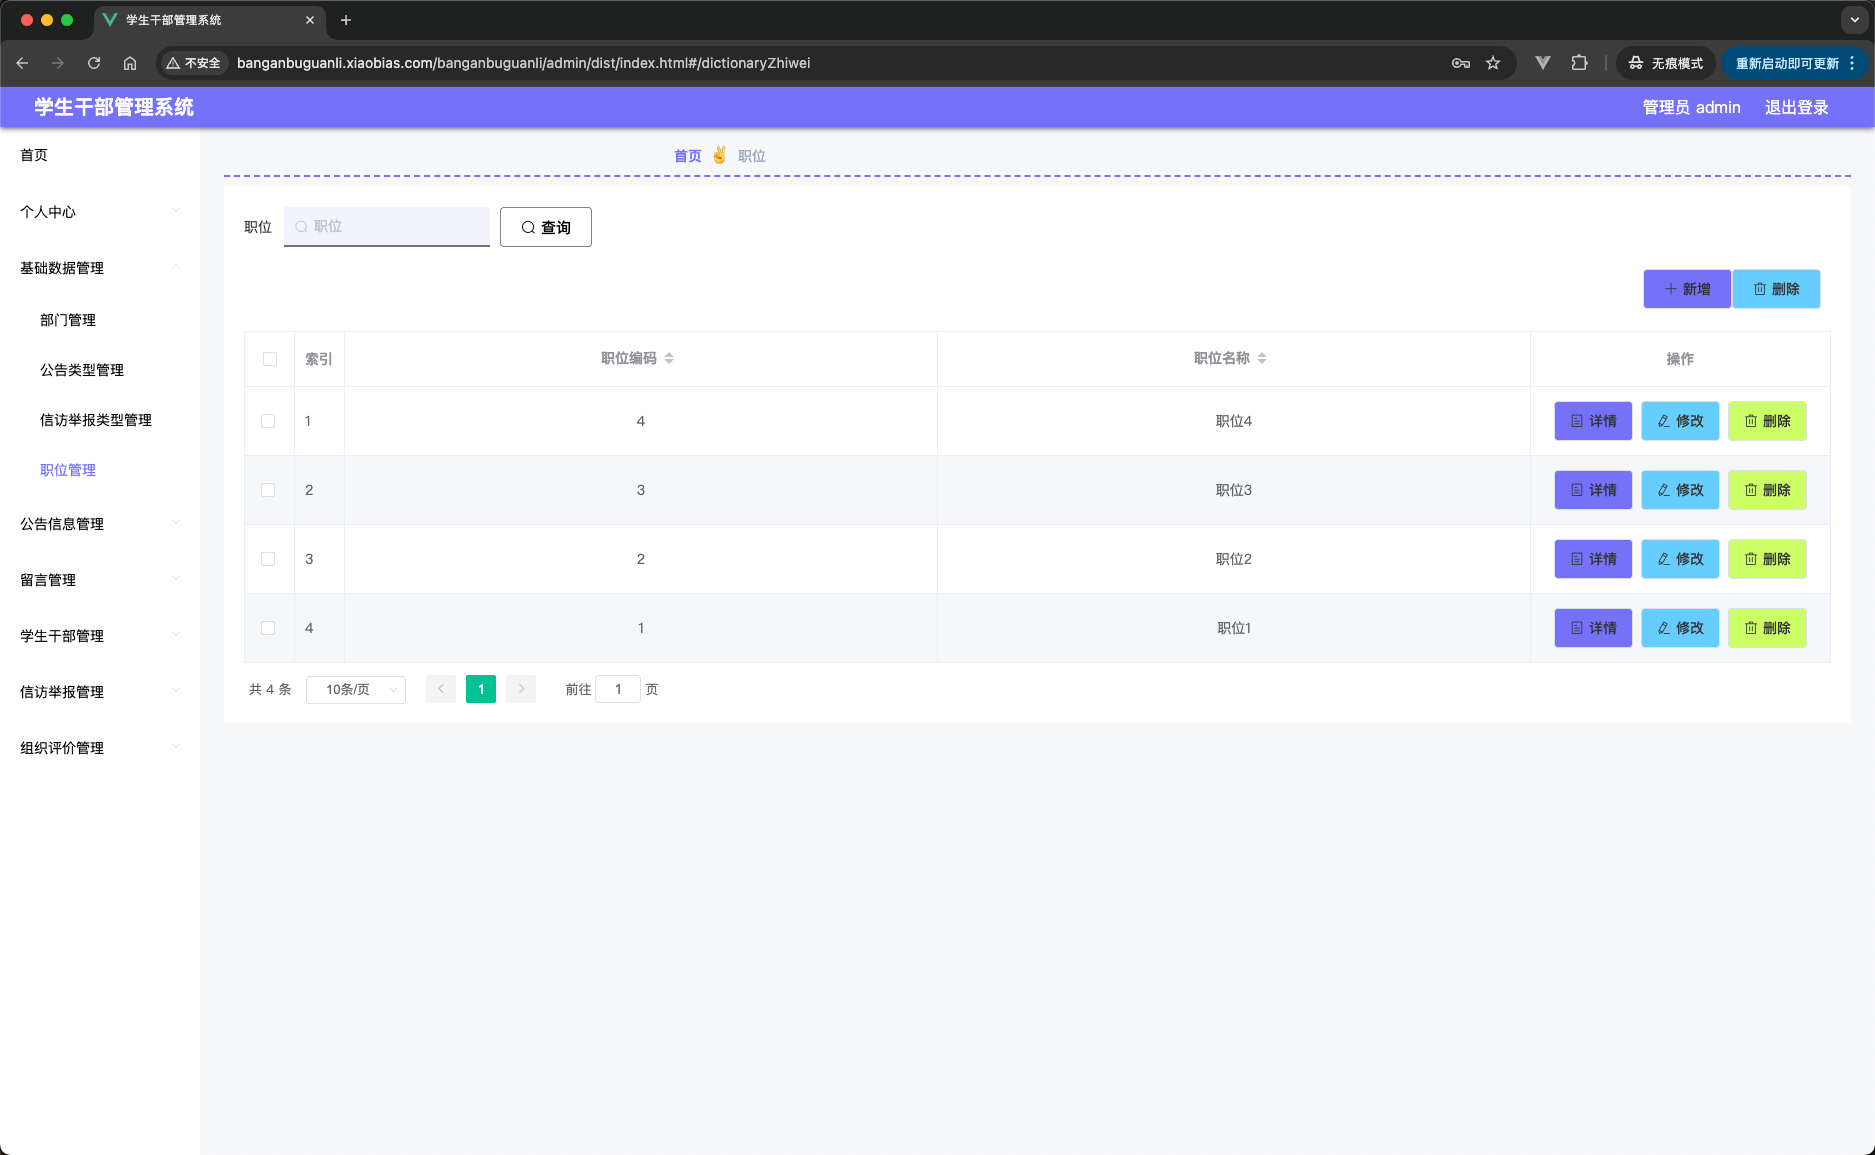
Task: Check the checkbox for 职位4 row
Action: click(x=268, y=421)
